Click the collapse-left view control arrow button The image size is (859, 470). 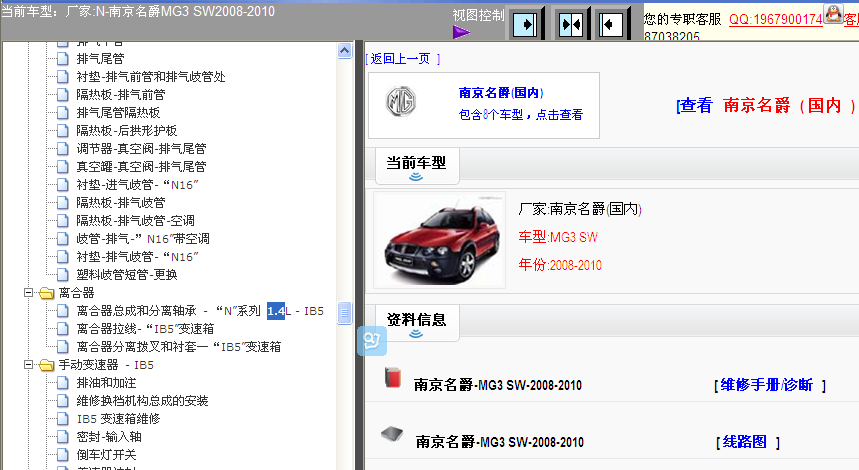611,25
